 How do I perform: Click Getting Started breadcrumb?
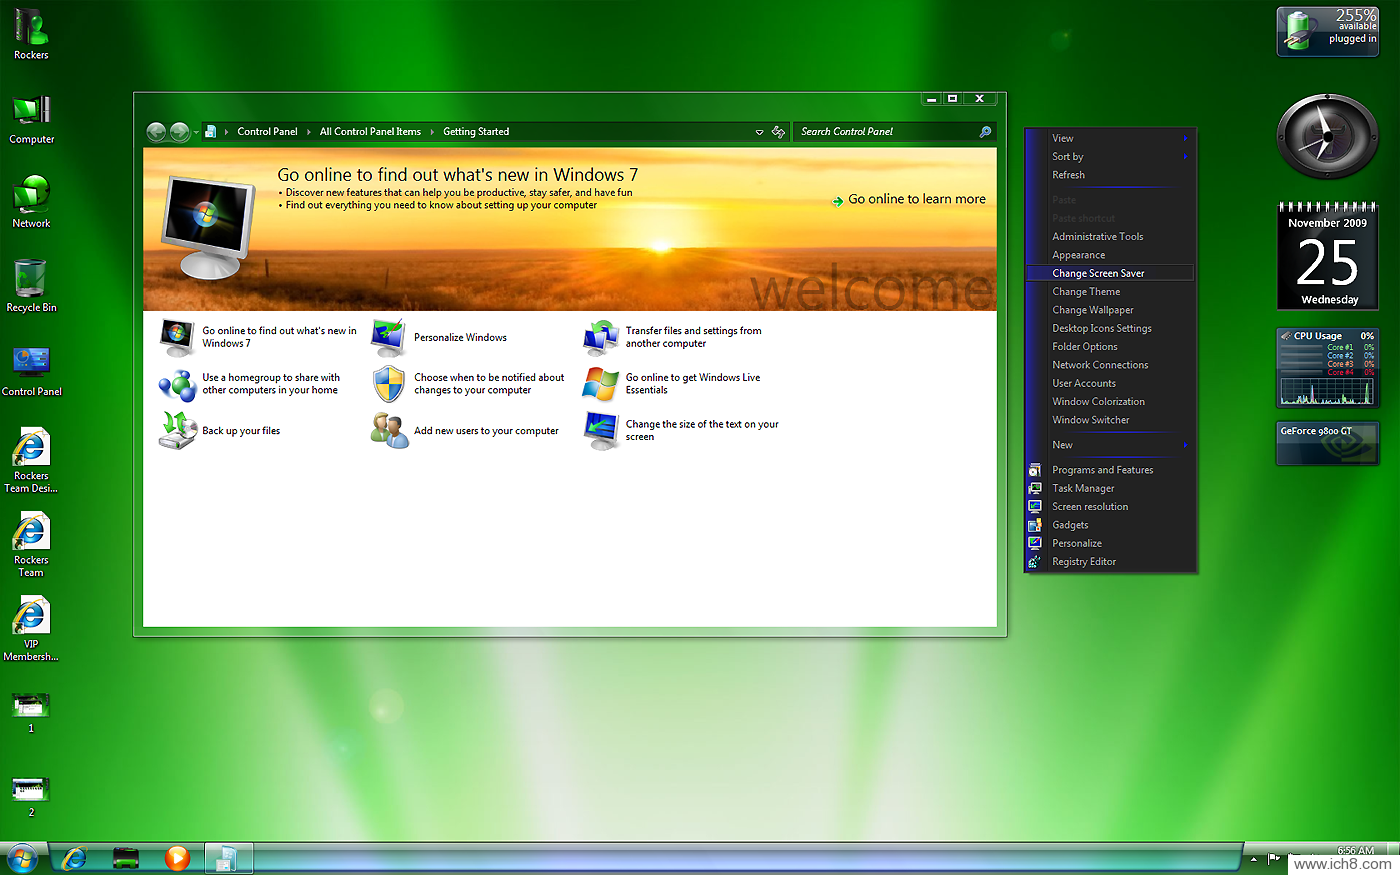[x=476, y=132]
